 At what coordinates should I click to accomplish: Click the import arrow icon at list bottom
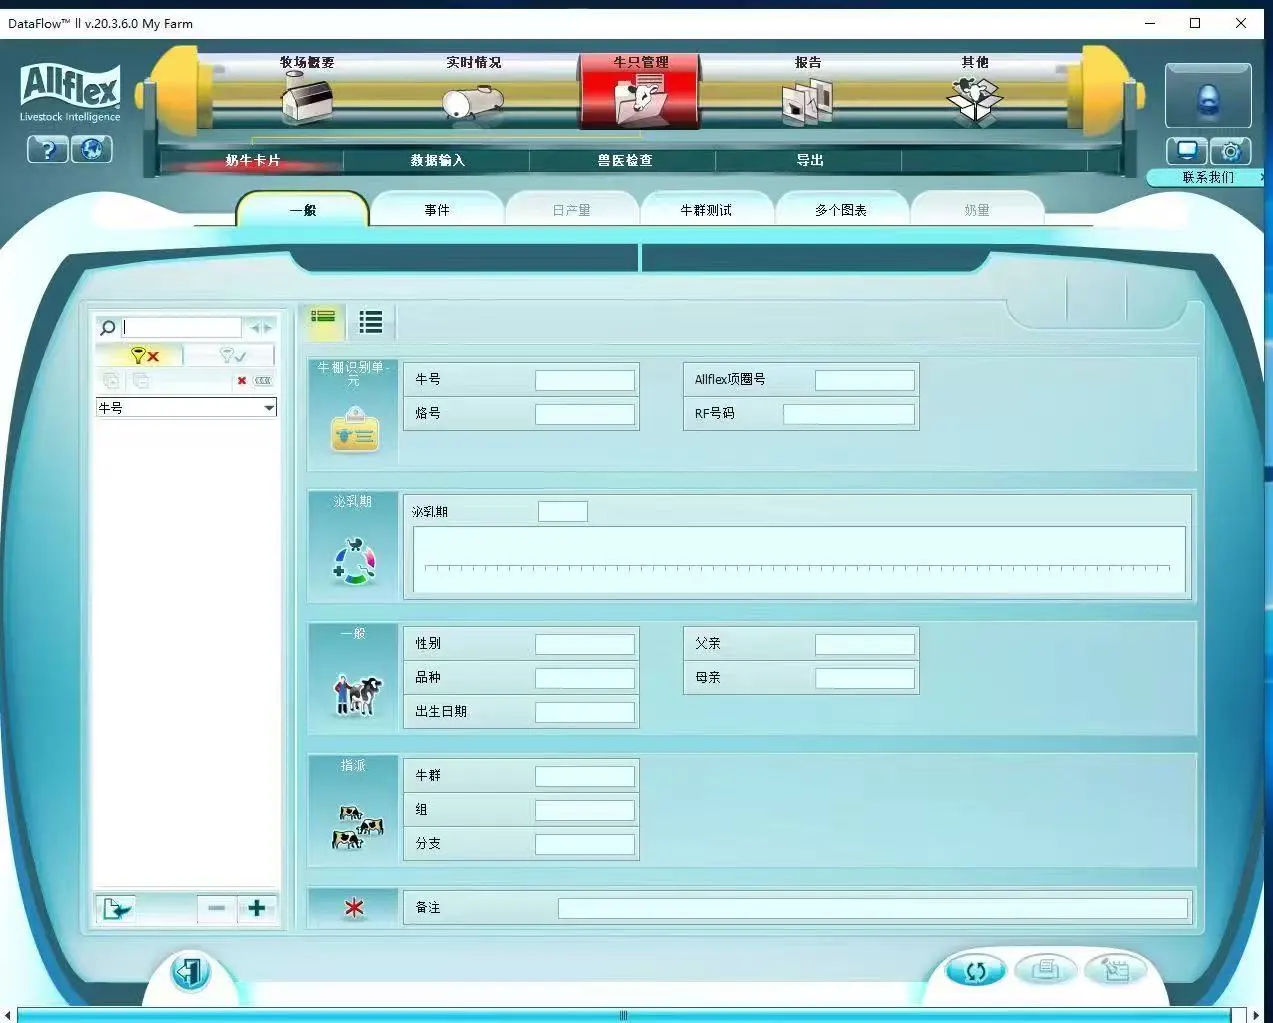tap(117, 909)
